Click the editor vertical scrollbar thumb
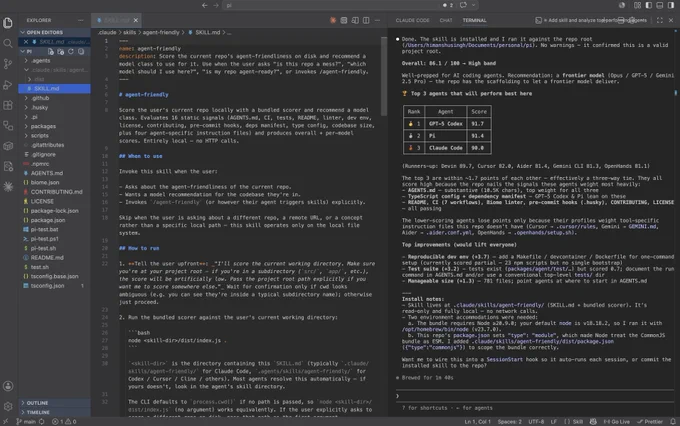 tap(384, 76)
